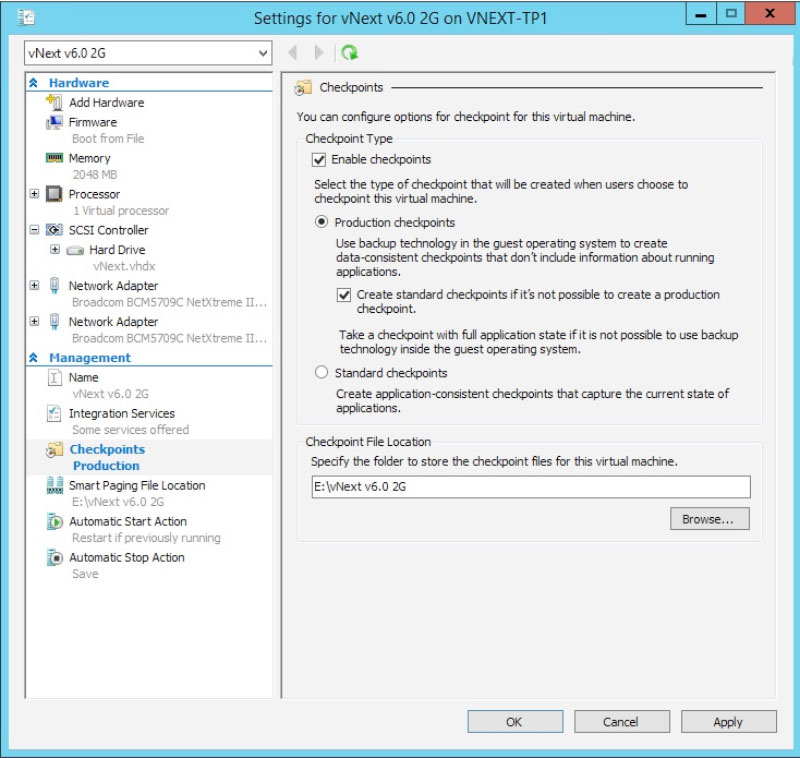This screenshot has width=800, height=758.
Task: Click 'Some services offered' text
Action: pos(131,430)
